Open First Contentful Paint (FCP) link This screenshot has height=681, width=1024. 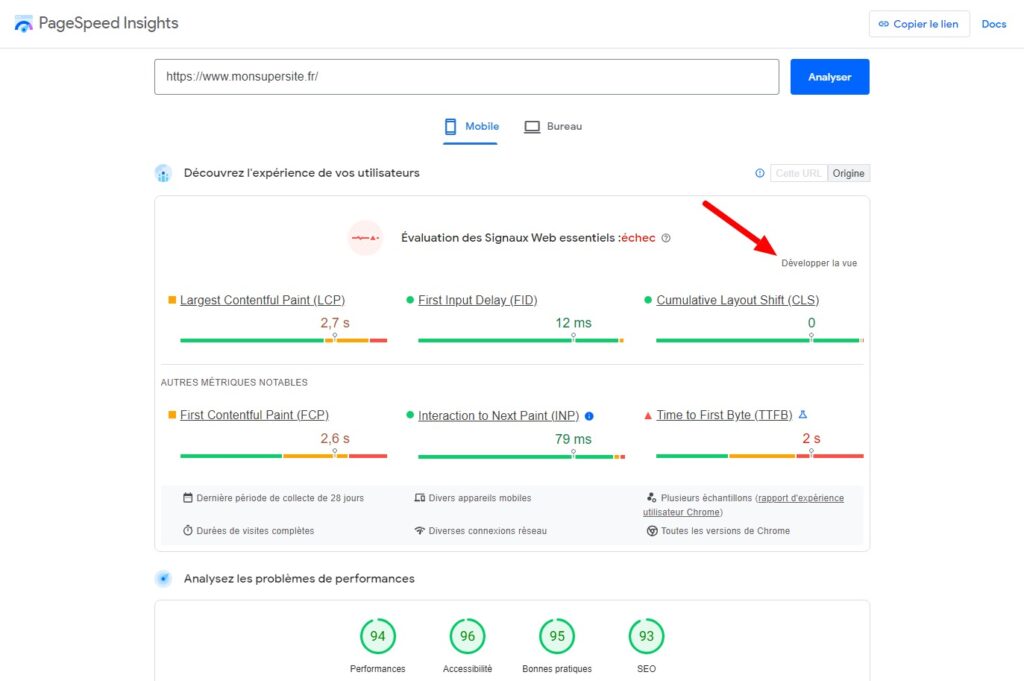254,415
